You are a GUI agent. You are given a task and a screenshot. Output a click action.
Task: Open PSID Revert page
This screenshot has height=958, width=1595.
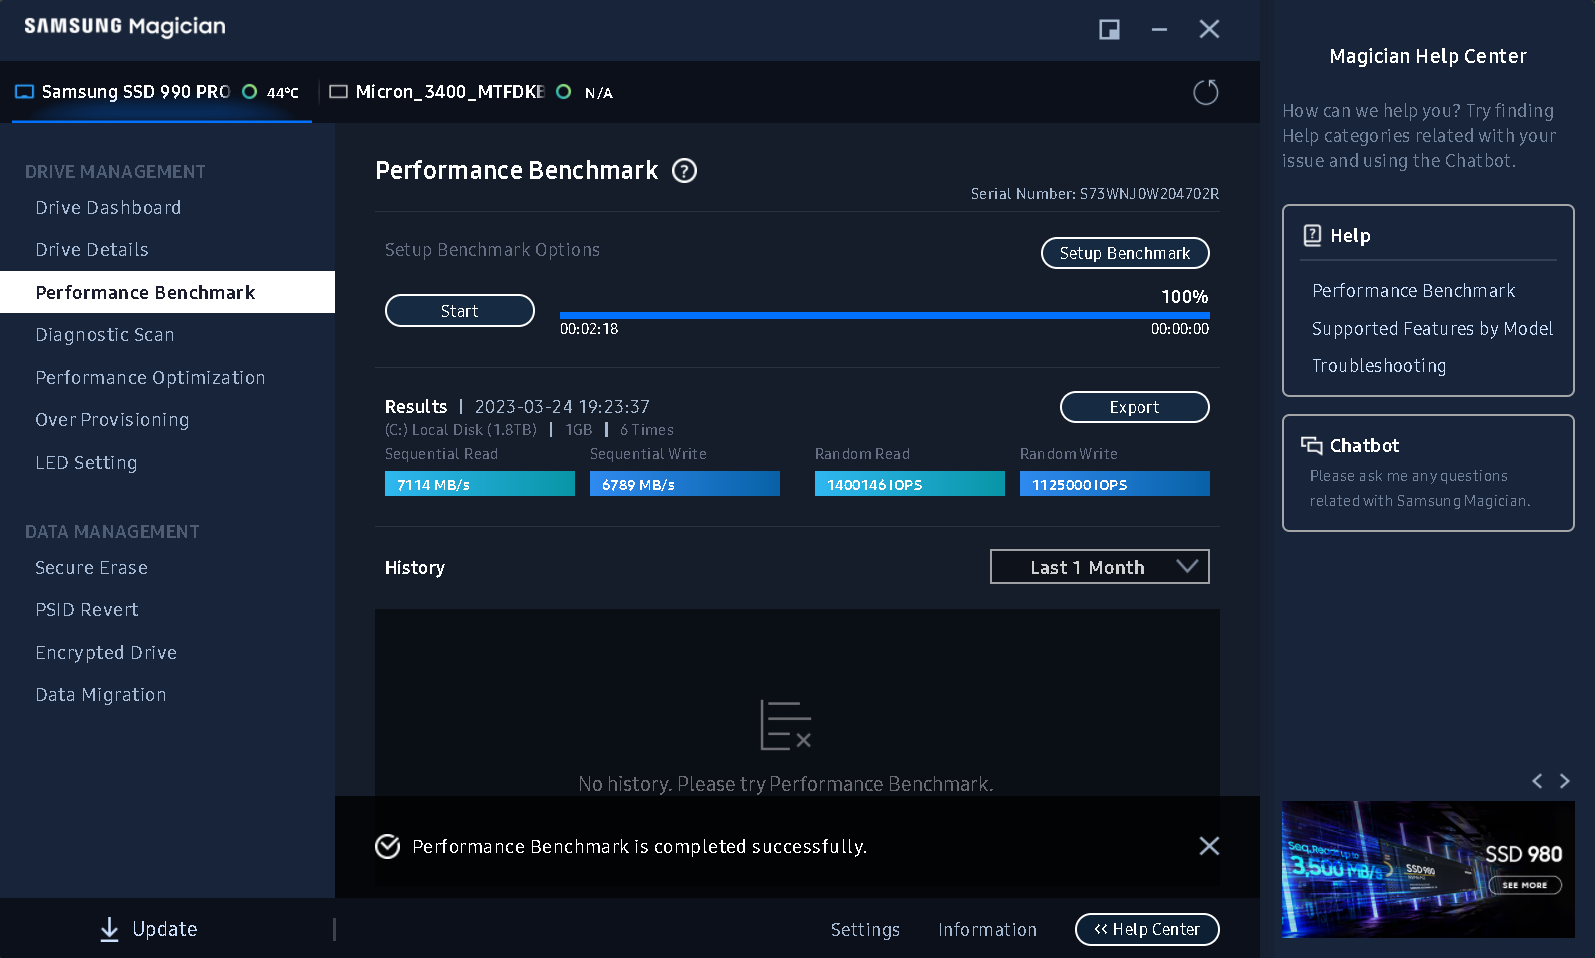pos(87,610)
